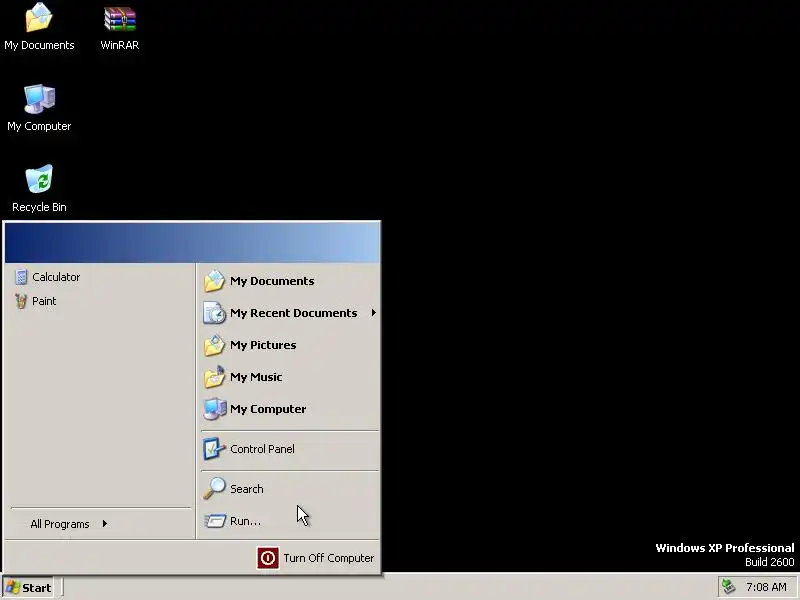
Task: Click the Control Panel icon
Action: click(214, 449)
